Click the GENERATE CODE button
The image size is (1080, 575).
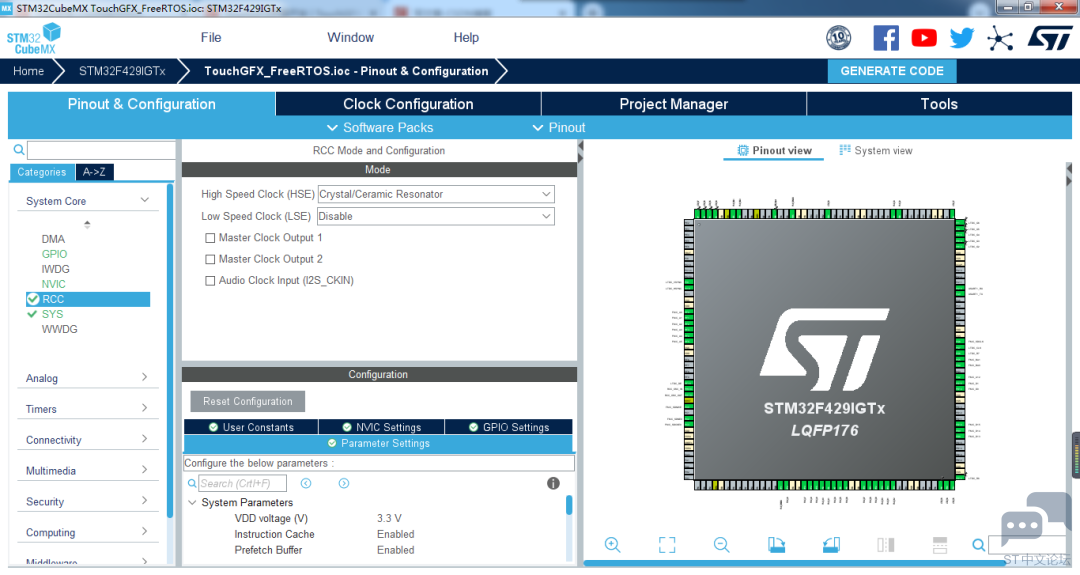[x=892, y=71]
